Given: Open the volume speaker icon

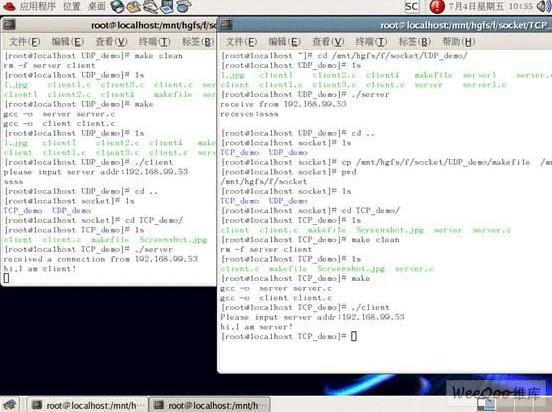Looking at the screenshot, I should [544, 6].
